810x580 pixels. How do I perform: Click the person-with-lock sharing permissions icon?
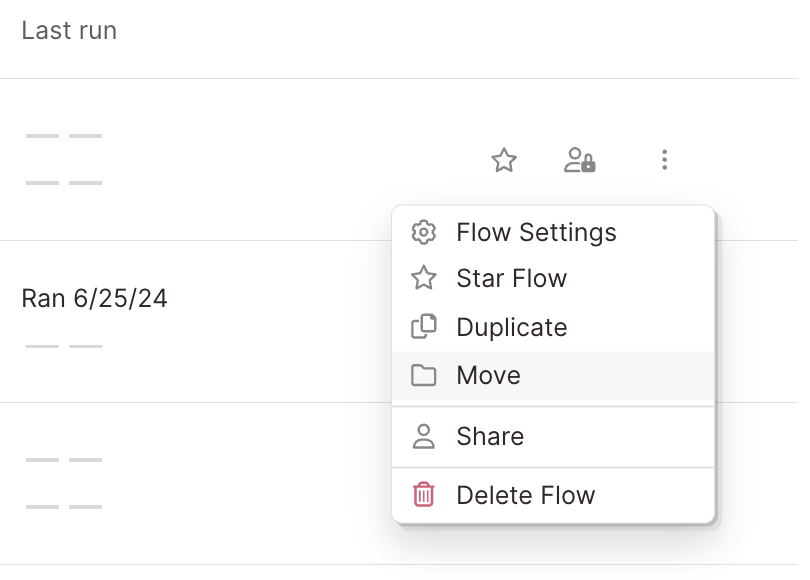(x=580, y=160)
